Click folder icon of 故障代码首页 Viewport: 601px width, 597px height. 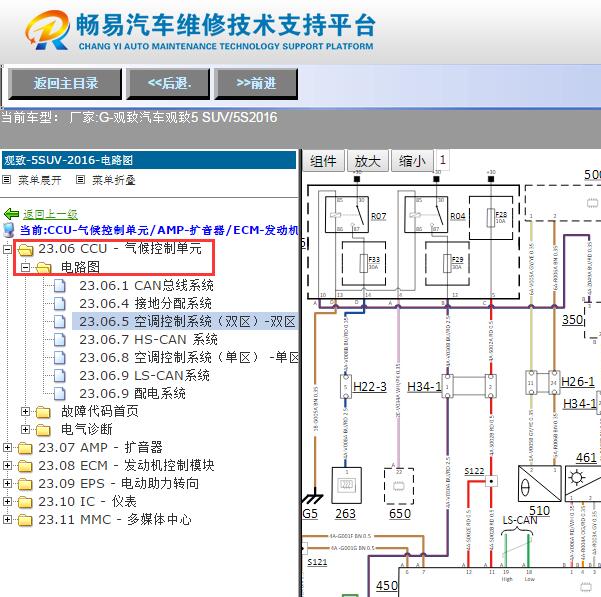click(43, 412)
